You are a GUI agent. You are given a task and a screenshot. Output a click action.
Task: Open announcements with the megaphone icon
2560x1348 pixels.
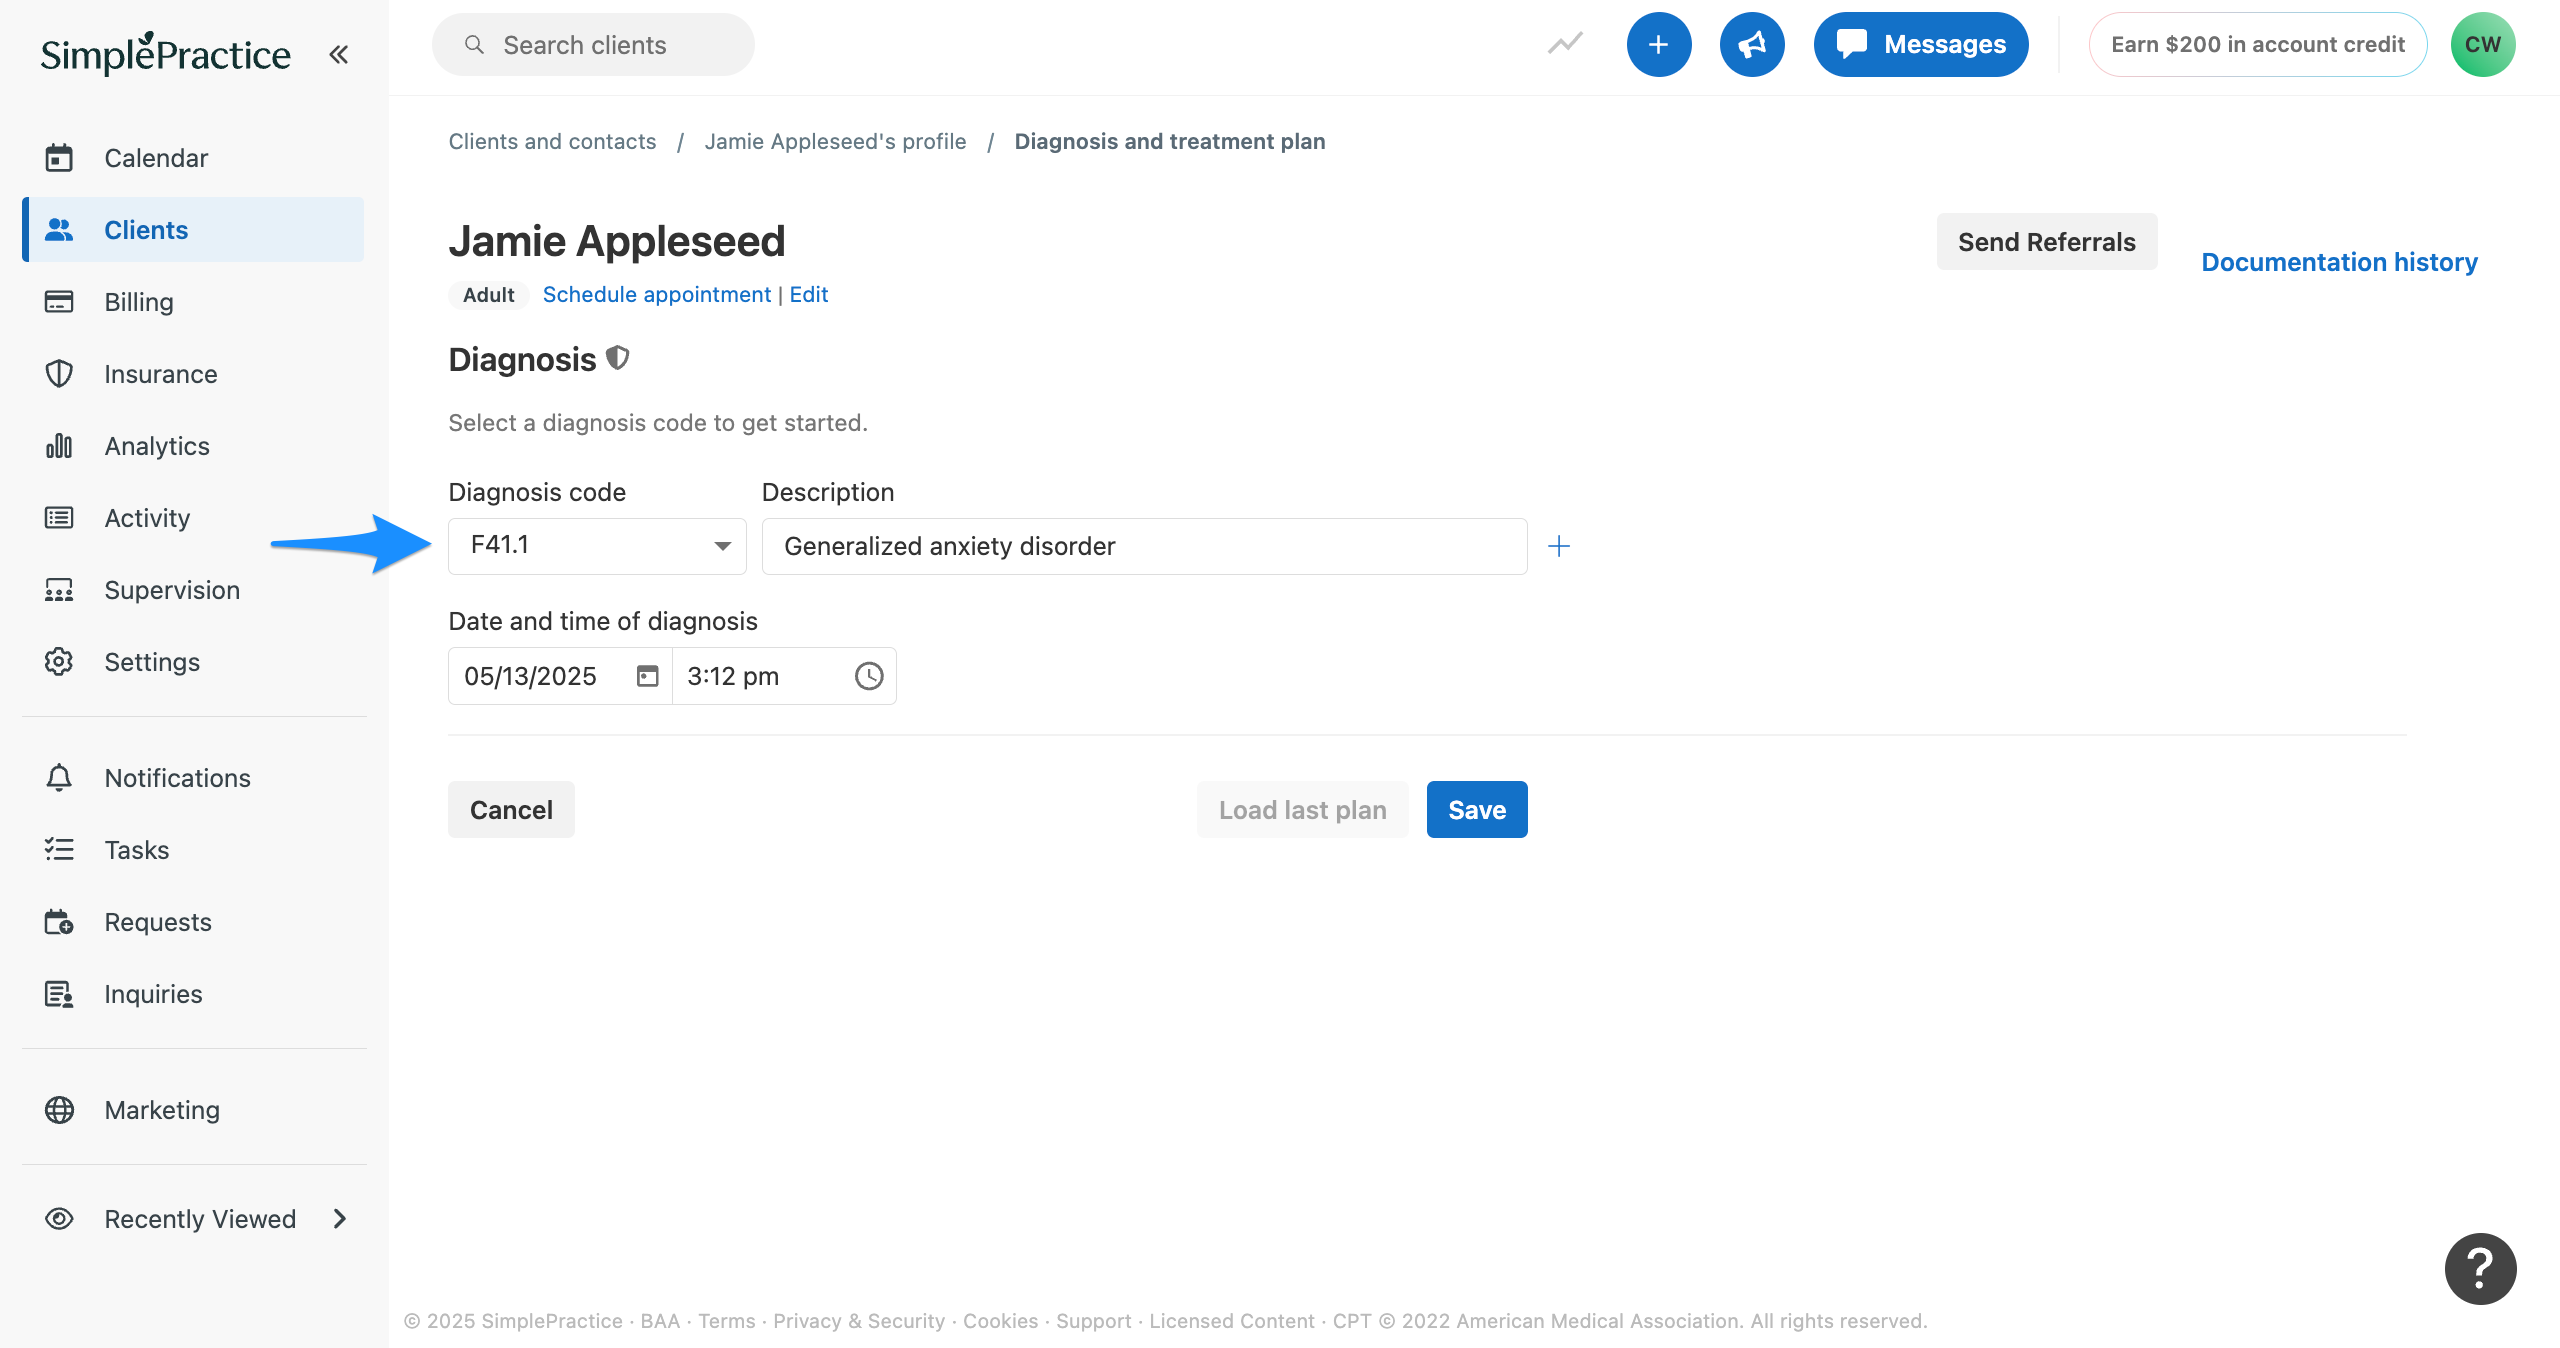tap(1752, 45)
